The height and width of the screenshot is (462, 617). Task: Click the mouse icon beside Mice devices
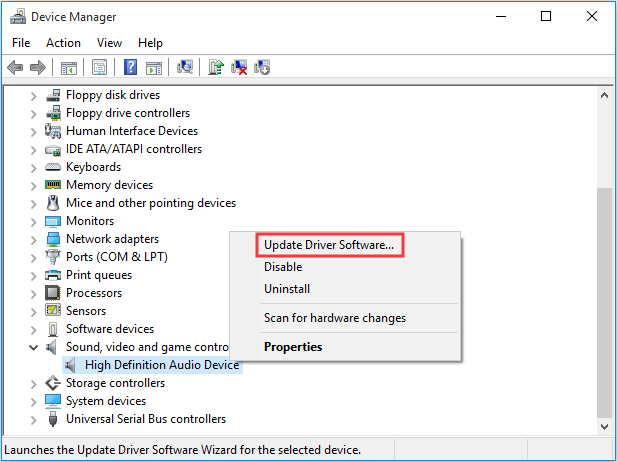click(x=53, y=203)
